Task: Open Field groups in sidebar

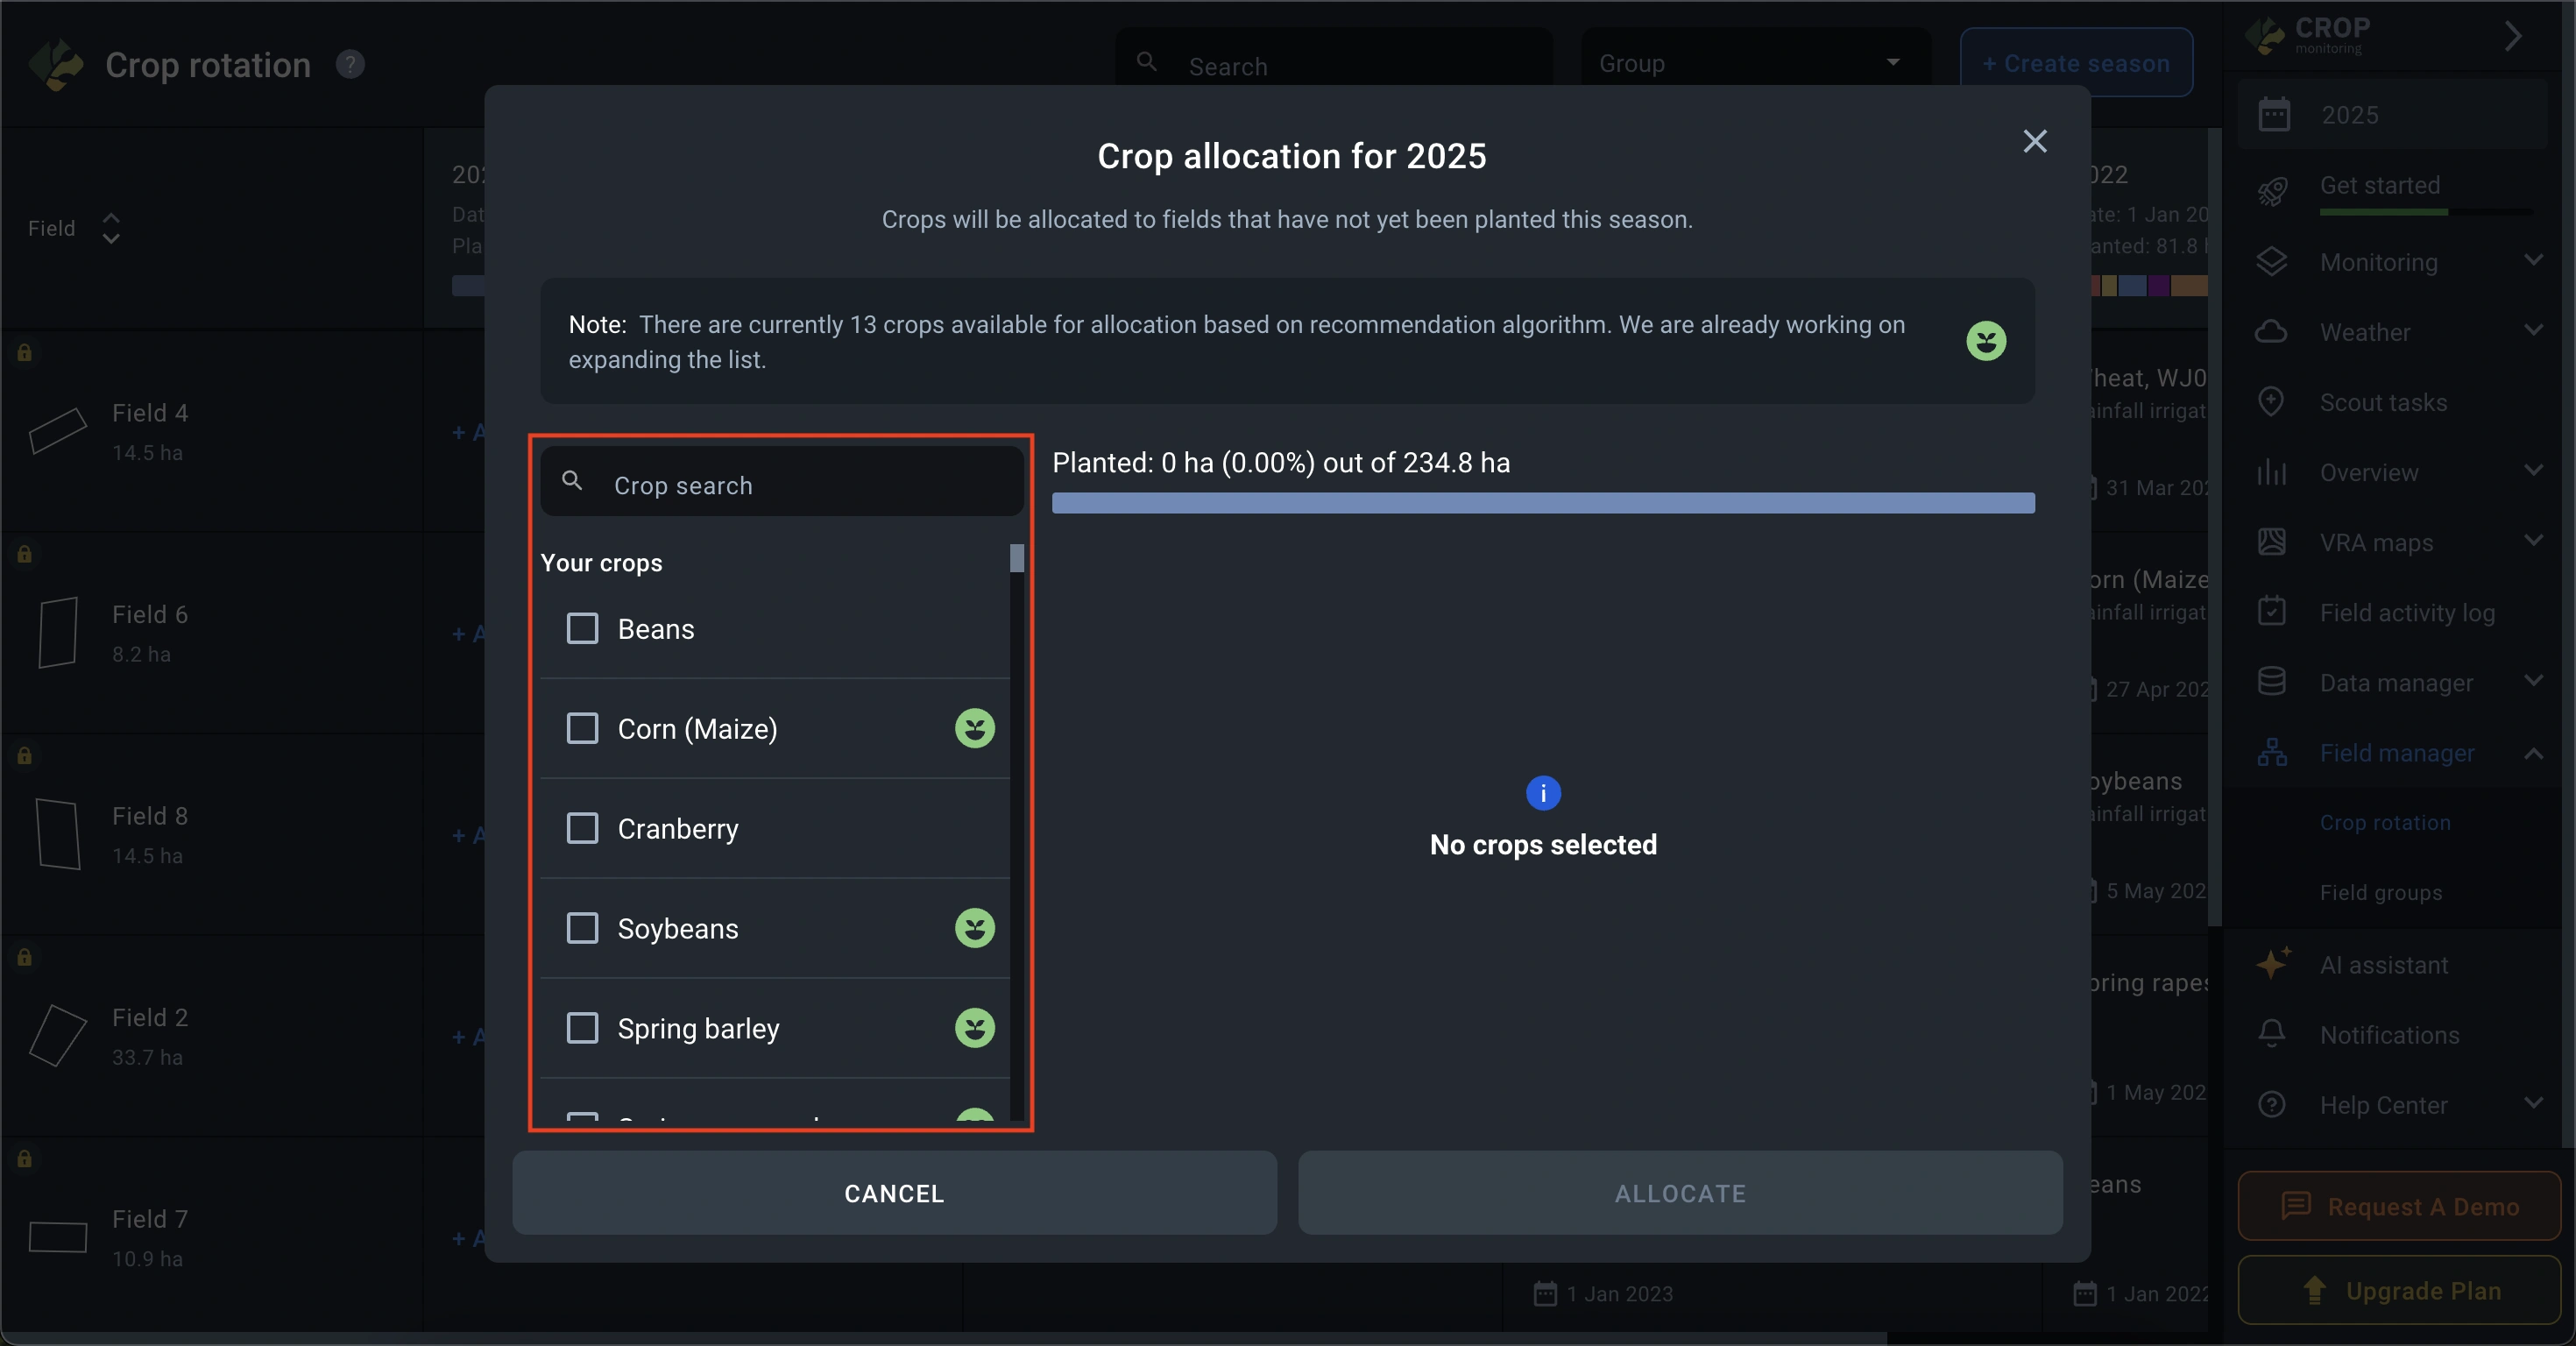Action: [2380, 892]
